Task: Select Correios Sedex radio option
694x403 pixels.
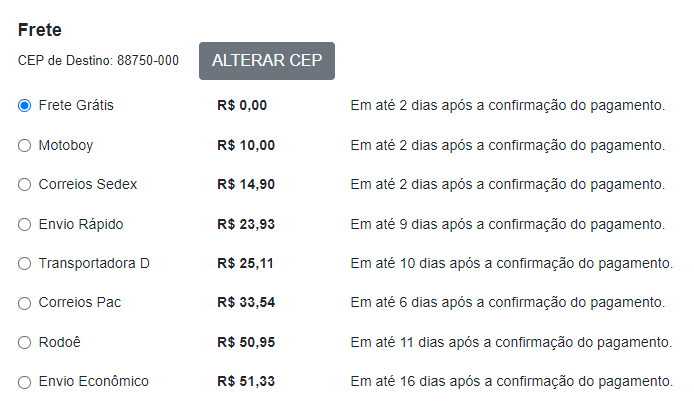Action: point(24,184)
